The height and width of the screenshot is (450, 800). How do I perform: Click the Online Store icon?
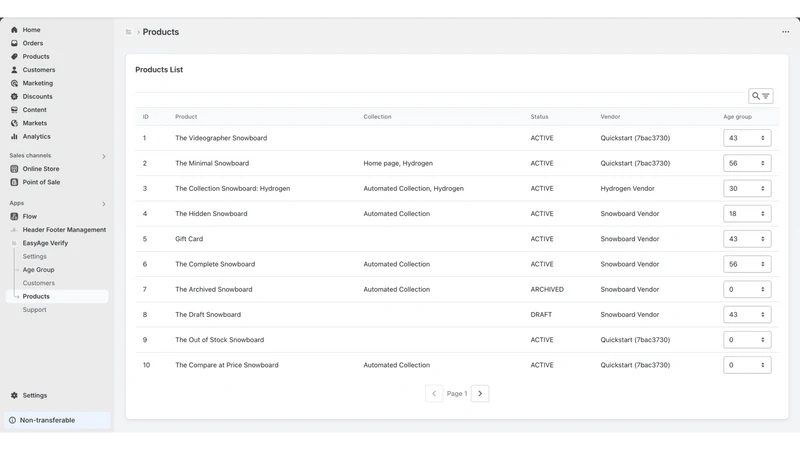coord(14,168)
